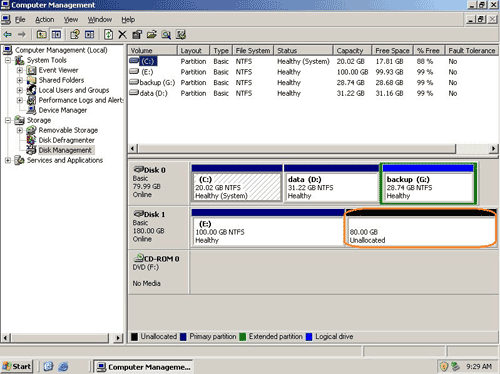This screenshot has height=374, width=500.
Task: Open Disk Defragmenter in the tree
Action: 66,140
